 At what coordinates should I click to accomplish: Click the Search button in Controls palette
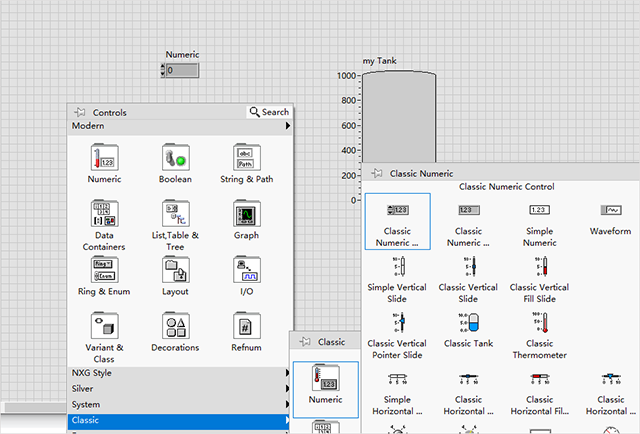[x=270, y=112]
